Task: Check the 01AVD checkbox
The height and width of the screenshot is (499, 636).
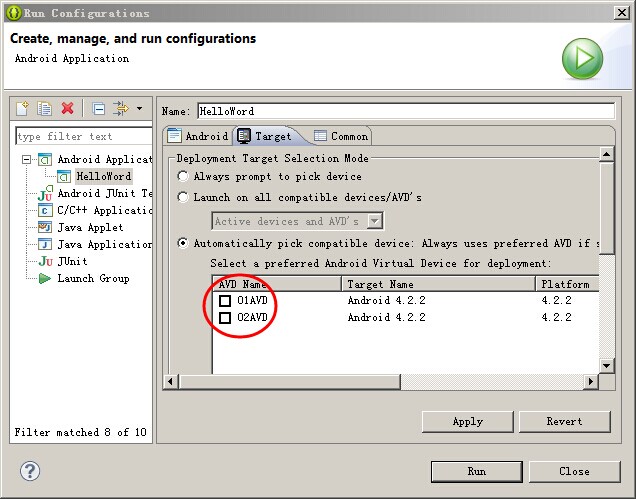Action: click(225, 300)
